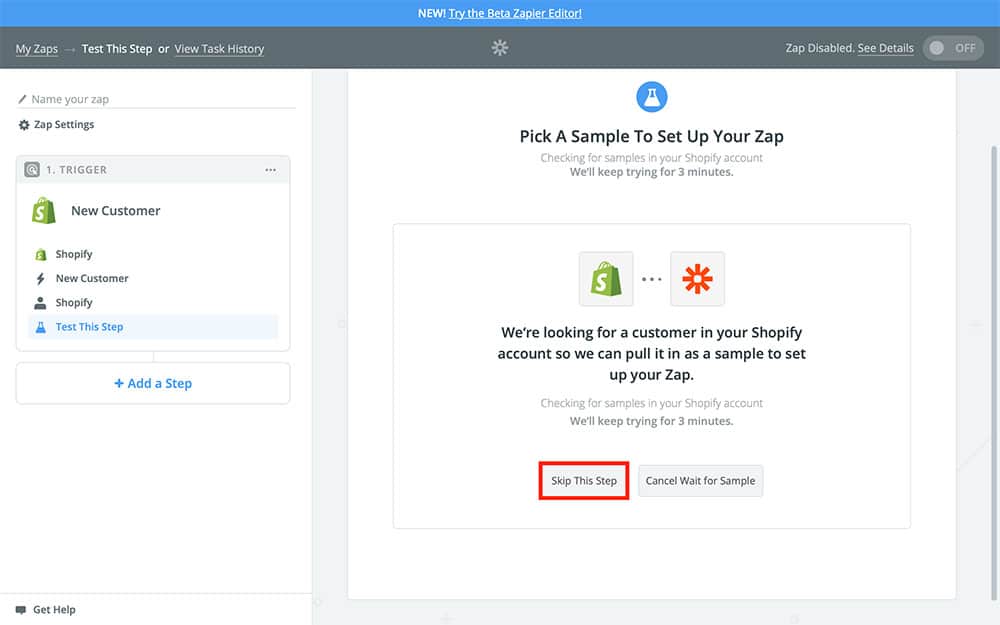Click the trigger step badge icon
This screenshot has height=625, width=1000.
point(32,170)
